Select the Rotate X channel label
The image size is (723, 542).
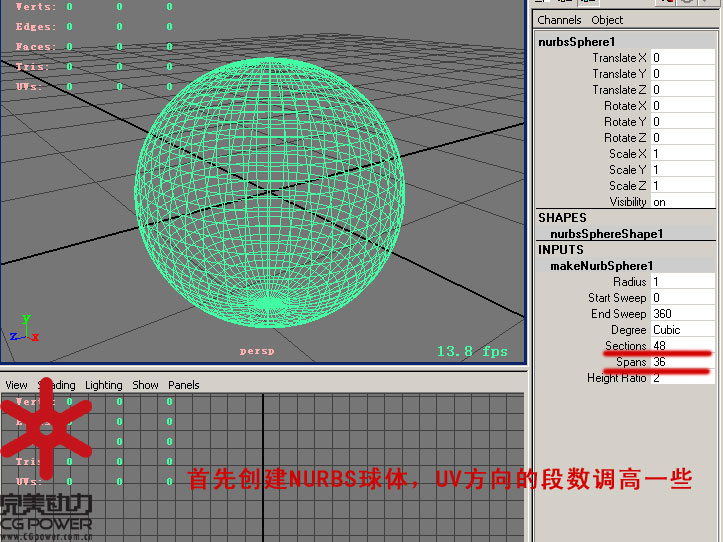coord(625,106)
